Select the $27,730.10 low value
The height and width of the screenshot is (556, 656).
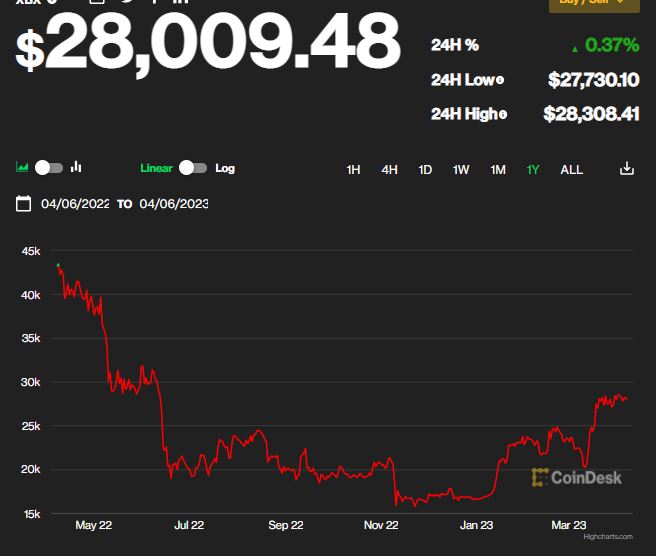tap(594, 79)
